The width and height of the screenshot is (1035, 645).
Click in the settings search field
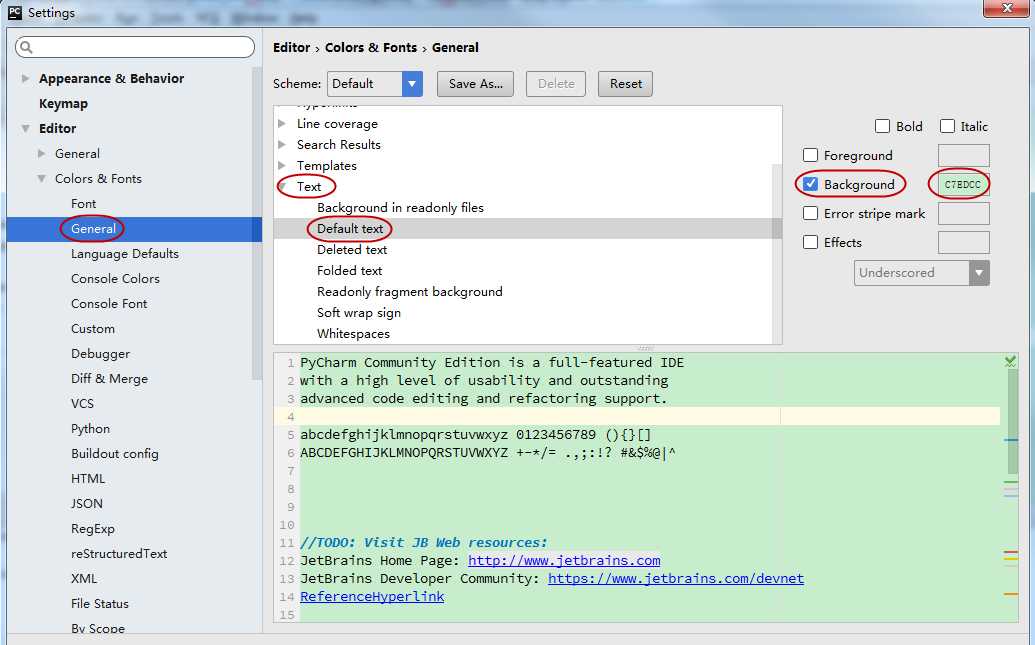[135, 47]
